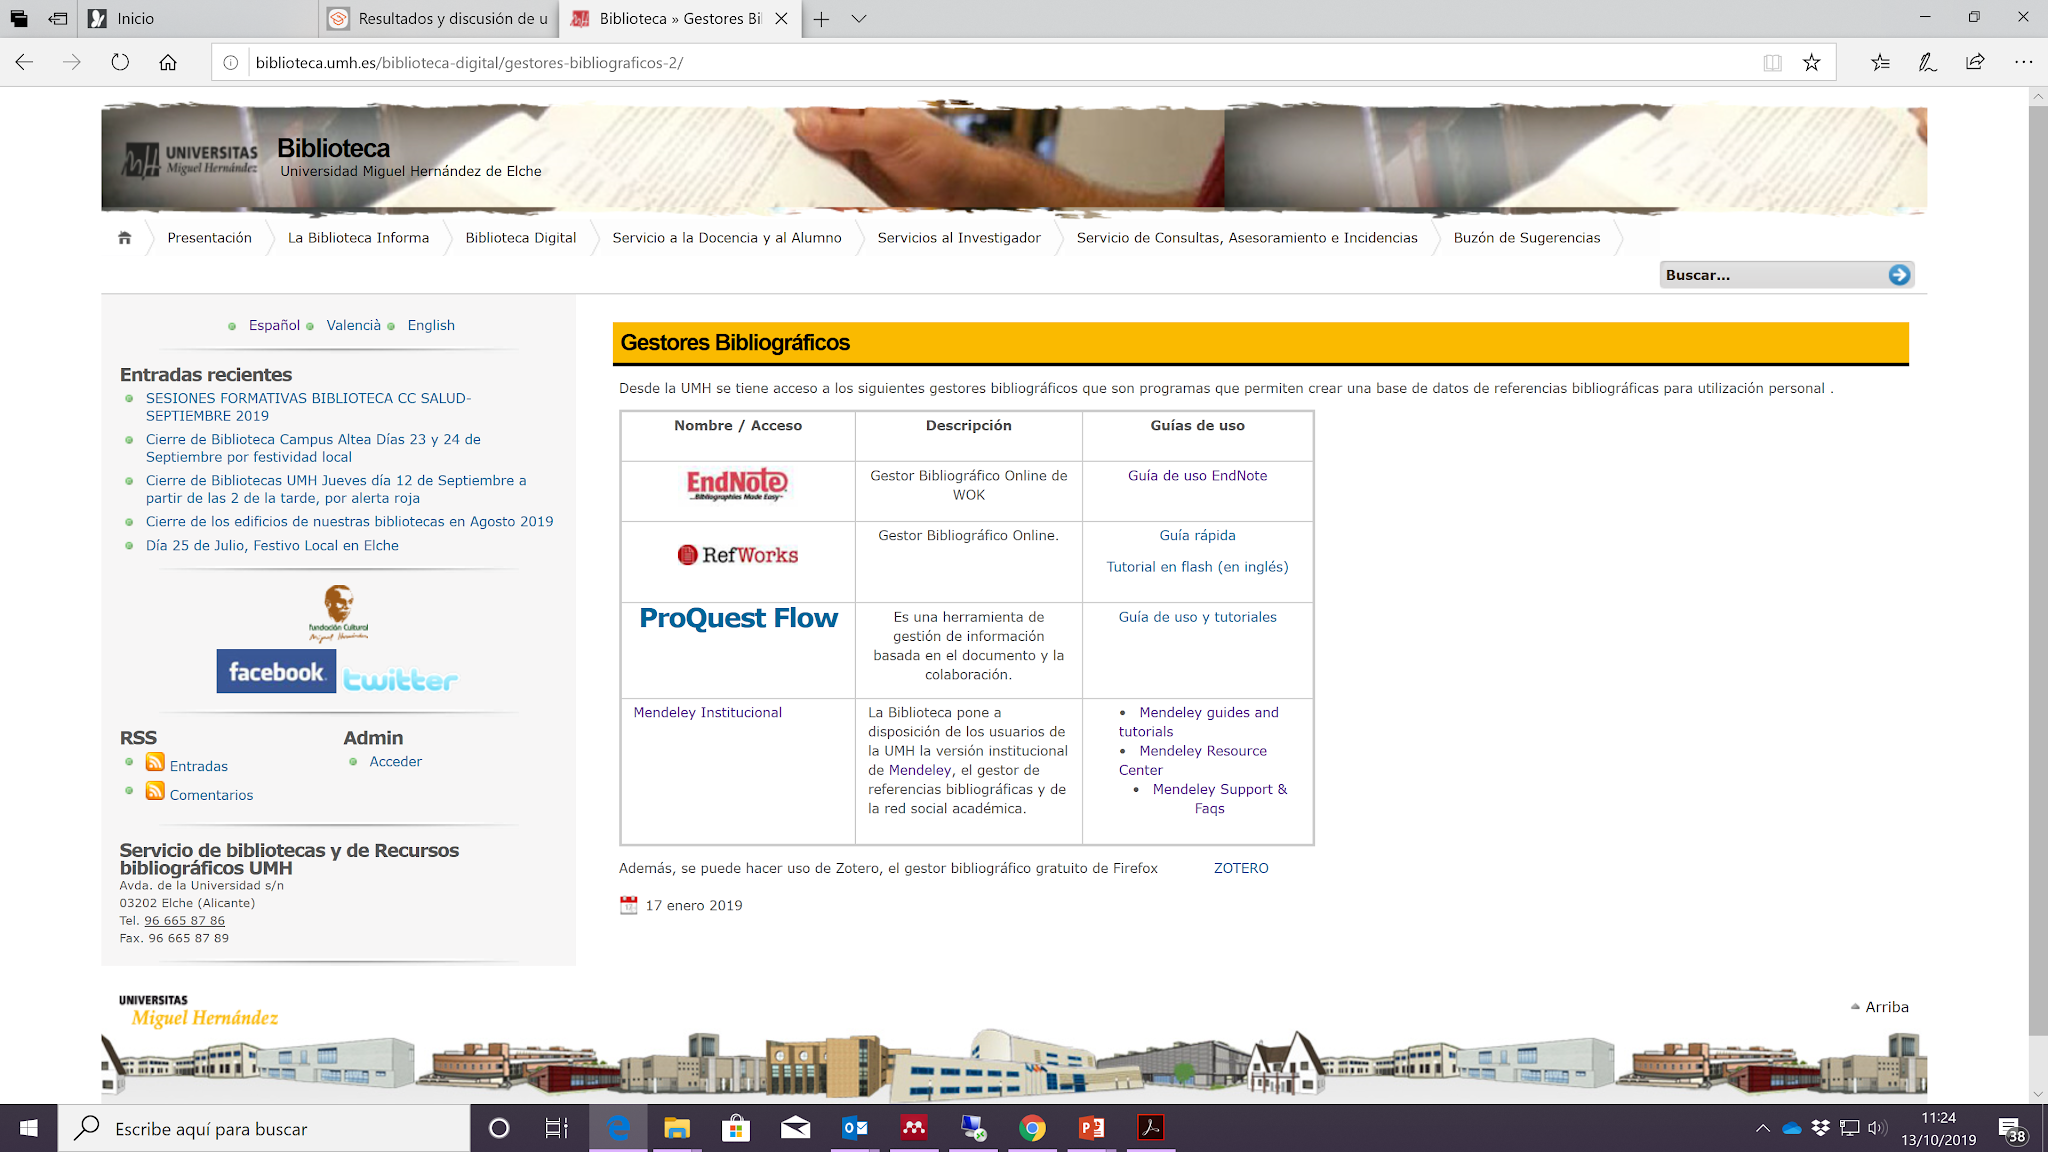The height and width of the screenshot is (1152, 2048).
Task: Open Biblioteca Digital menu item
Action: 520,238
